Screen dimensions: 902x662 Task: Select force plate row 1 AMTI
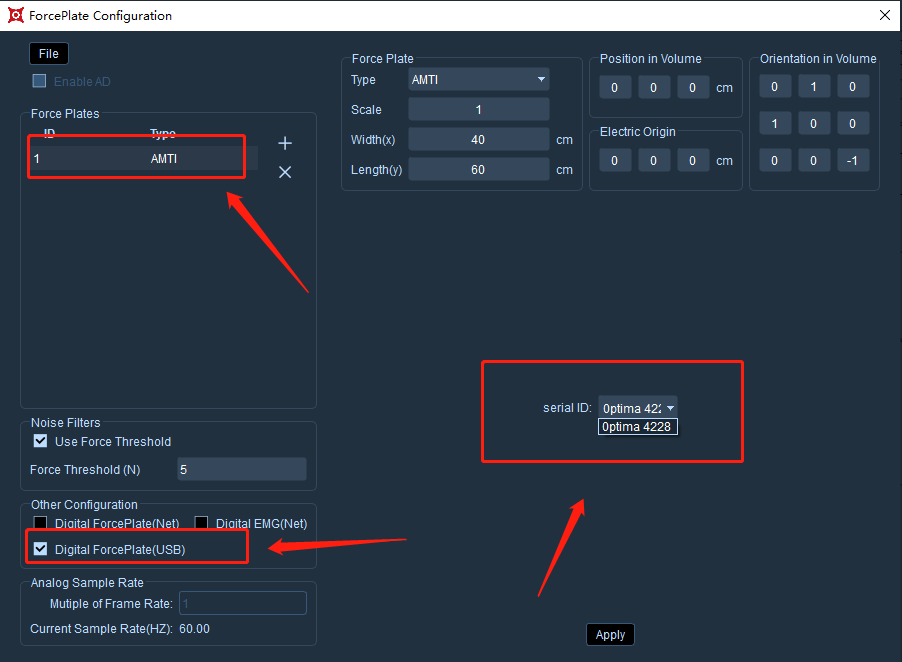[x=143, y=159]
